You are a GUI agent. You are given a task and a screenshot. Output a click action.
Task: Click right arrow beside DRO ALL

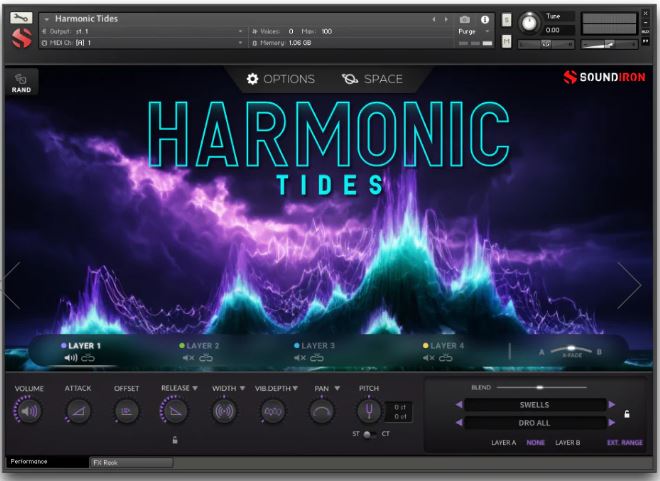click(612, 423)
